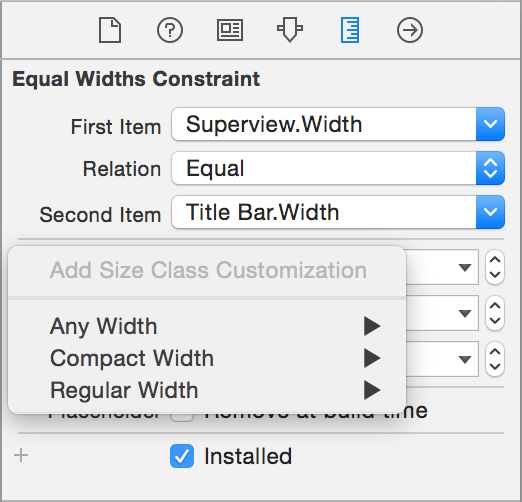Toggle the Remove at build time checkbox

tap(182, 417)
